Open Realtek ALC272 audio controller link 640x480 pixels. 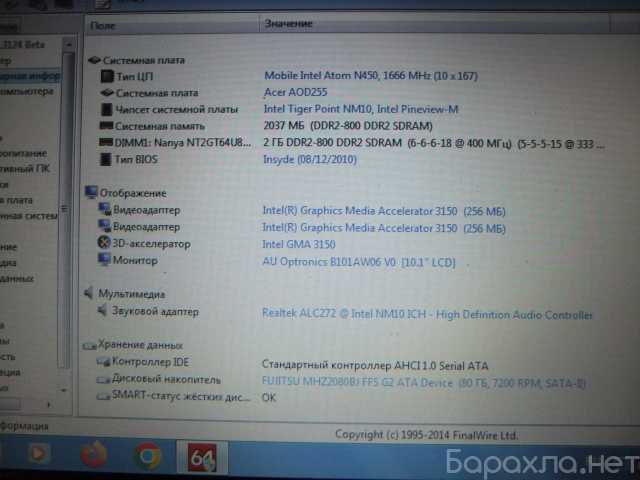pos(427,314)
